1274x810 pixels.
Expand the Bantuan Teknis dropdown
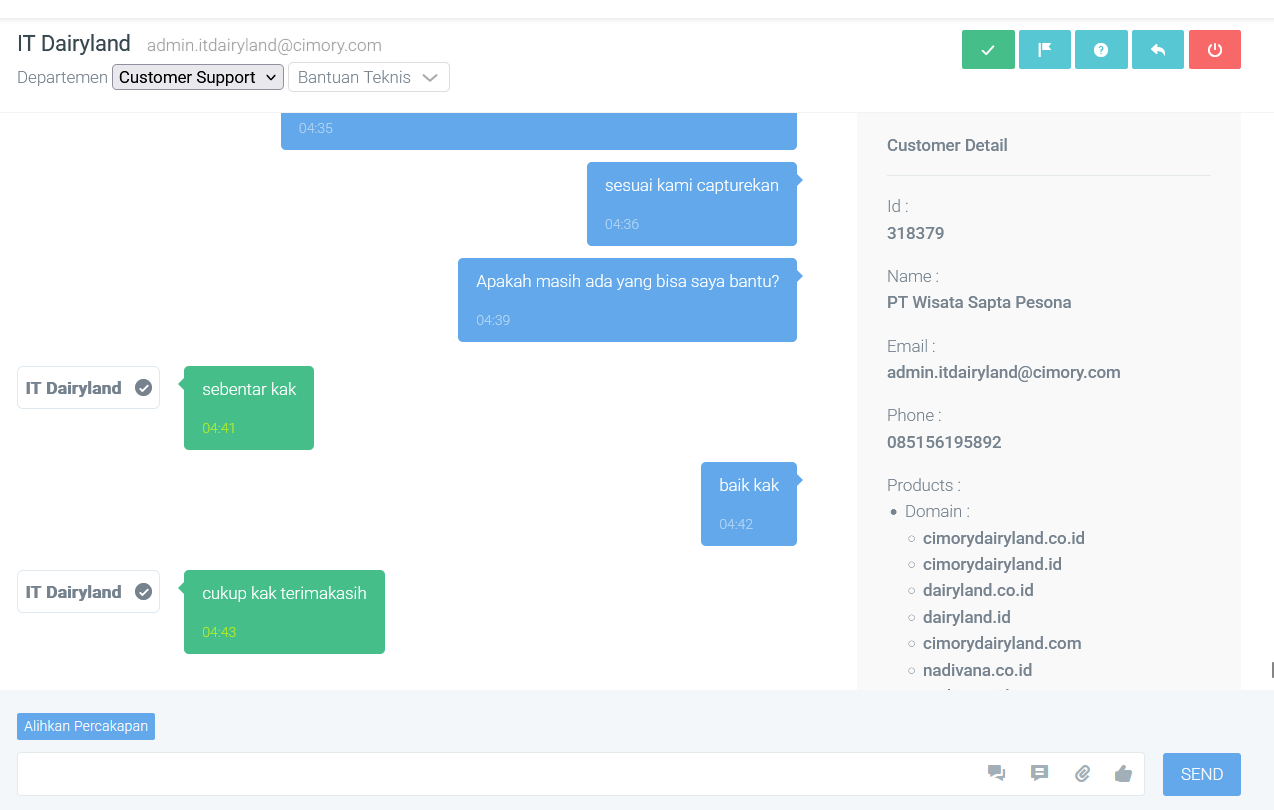(369, 77)
